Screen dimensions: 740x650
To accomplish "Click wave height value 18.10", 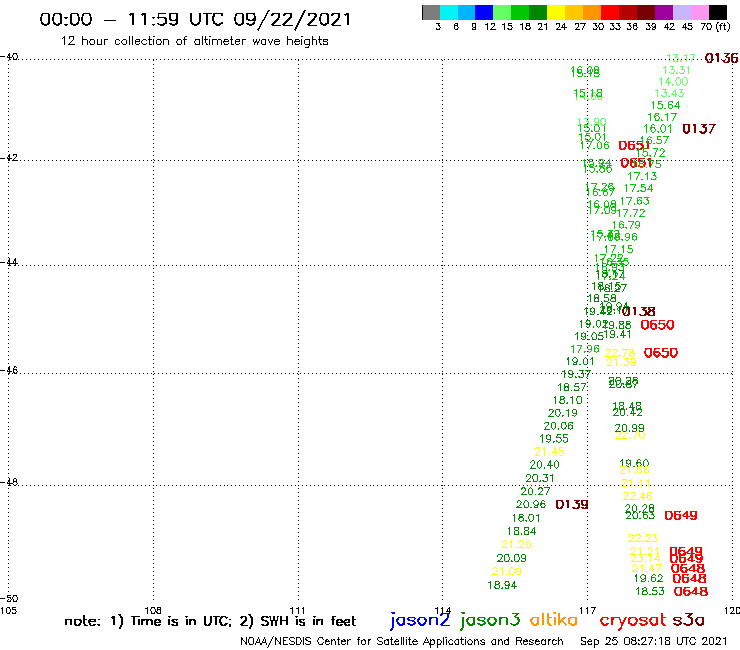I will pyautogui.click(x=568, y=400).
